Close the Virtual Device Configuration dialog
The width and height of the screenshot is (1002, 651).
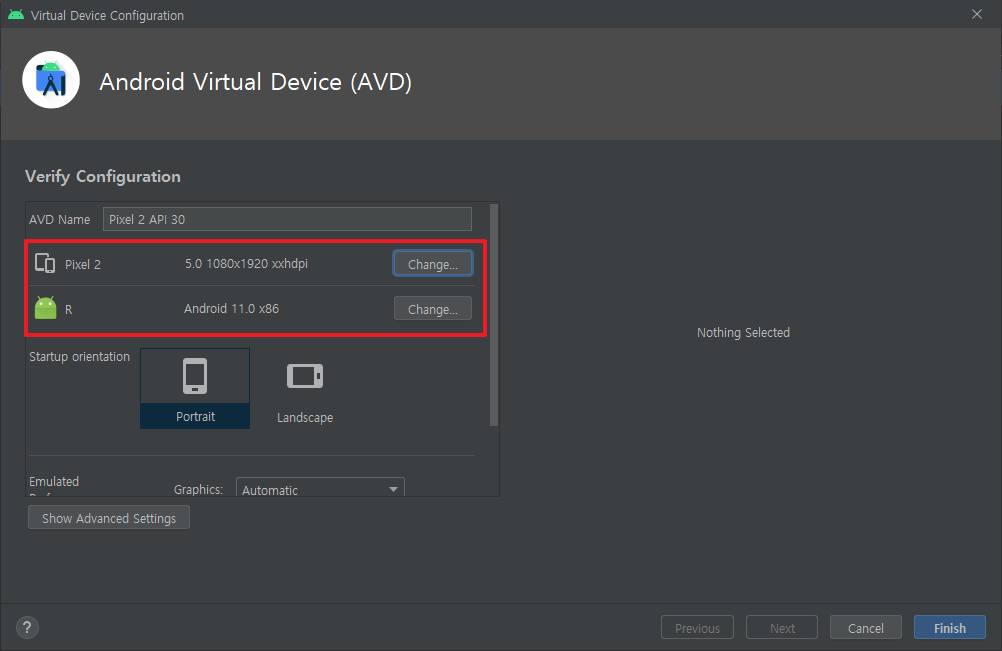click(x=976, y=14)
